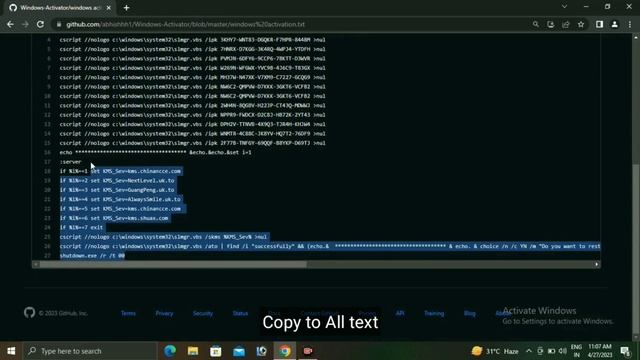This screenshot has width=640, height=360.
Task: Click the line with KMS_Sev=GuangPeng.uk.to
Action: point(117,190)
